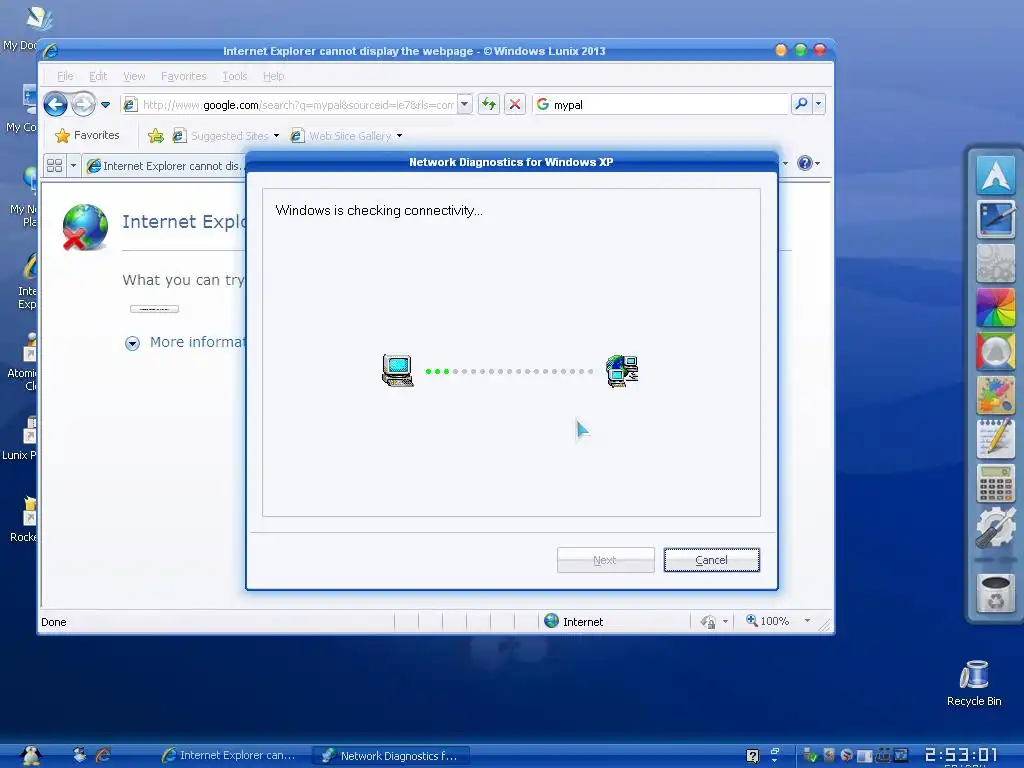Screen dimensions: 1024x768
Task: Open the recent pages dropdown arrow
Action: [105, 104]
